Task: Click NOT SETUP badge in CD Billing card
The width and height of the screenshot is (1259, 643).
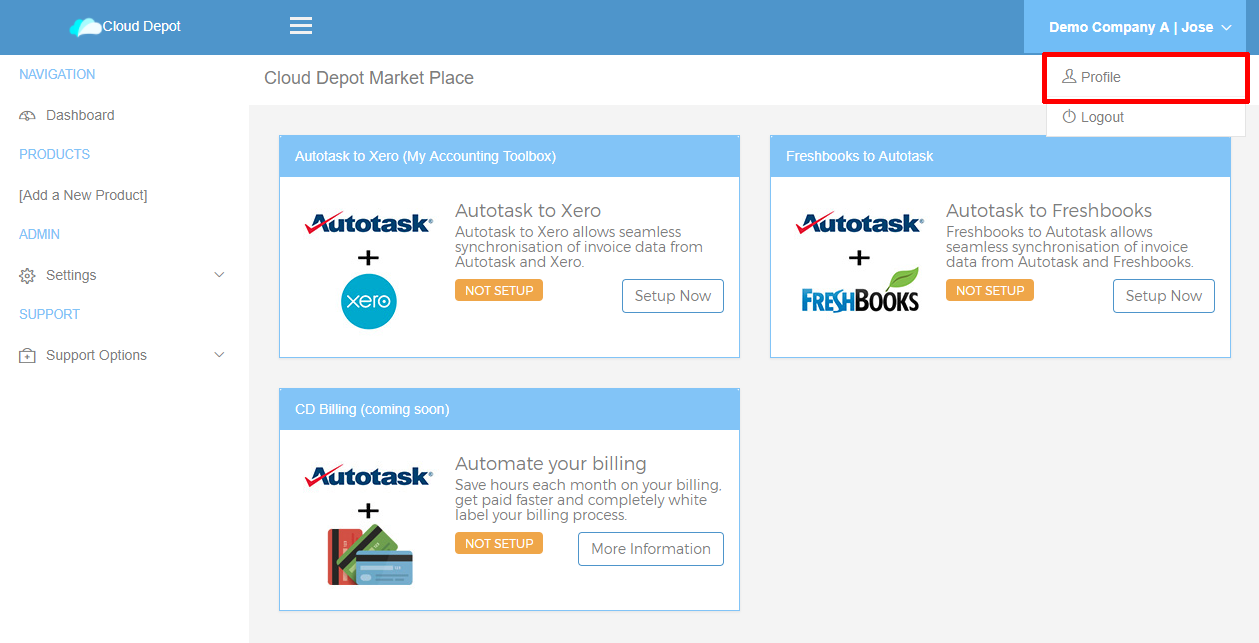Action: [x=499, y=543]
